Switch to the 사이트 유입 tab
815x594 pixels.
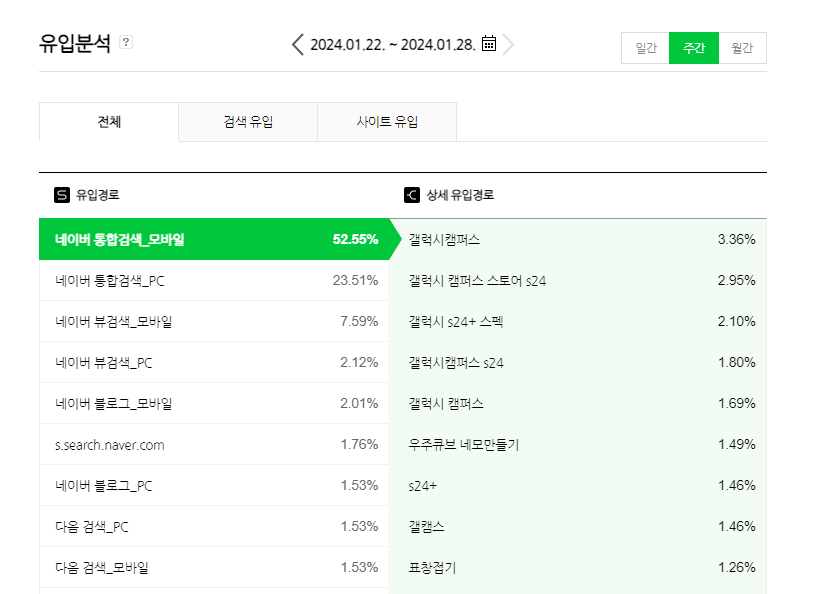click(387, 122)
